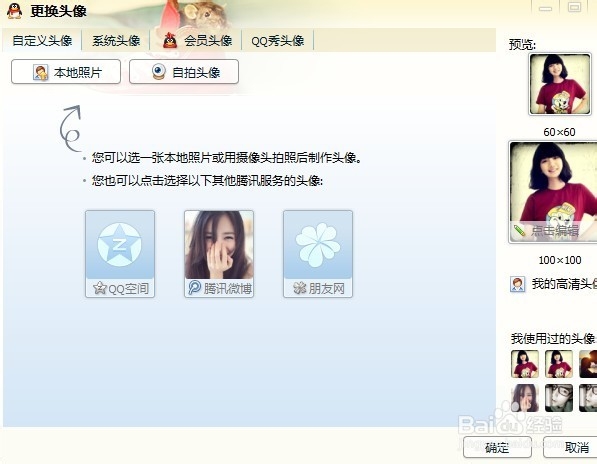
Task: Minimize the 更换头像 window
Action: click(x=545, y=8)
